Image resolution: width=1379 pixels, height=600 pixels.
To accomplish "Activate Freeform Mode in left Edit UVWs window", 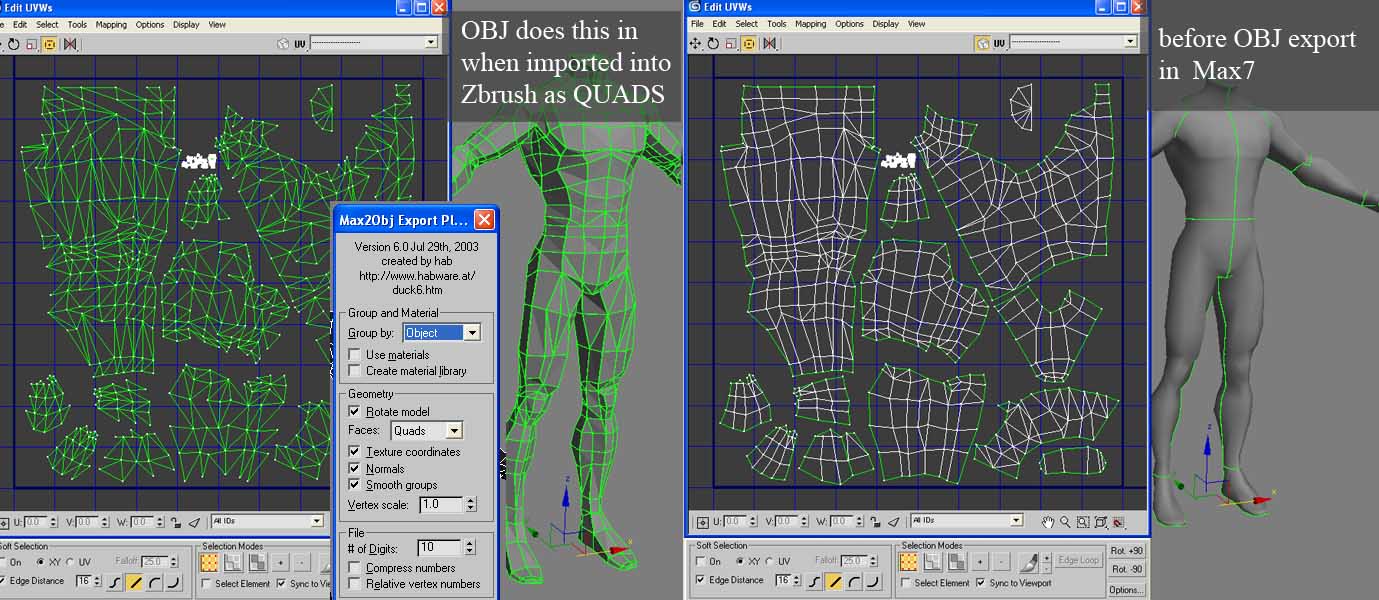I will [x=50, y=43].
